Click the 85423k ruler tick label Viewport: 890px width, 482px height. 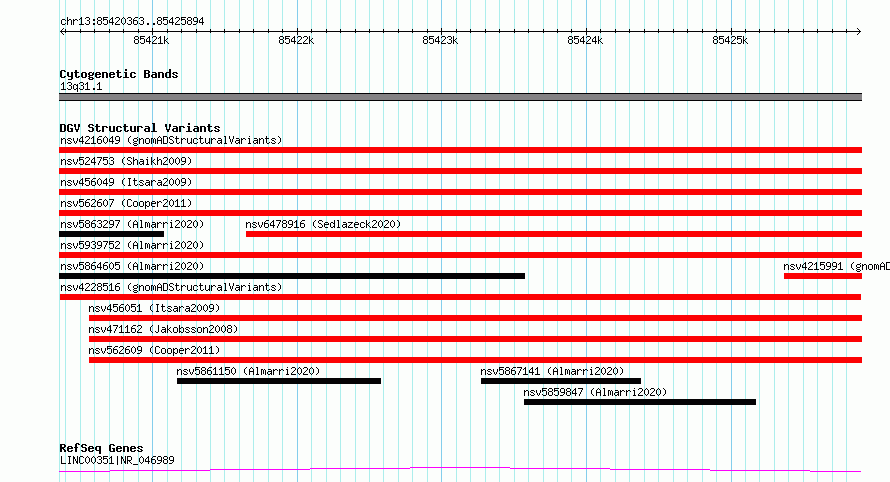(440, 40)
